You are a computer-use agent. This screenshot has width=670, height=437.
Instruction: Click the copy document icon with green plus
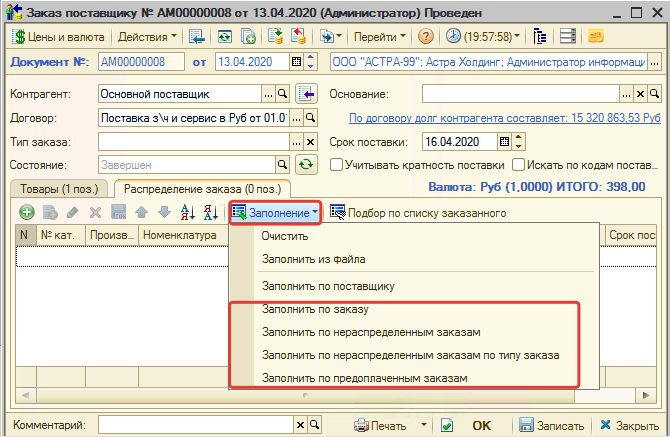click(x=248, y=37)
